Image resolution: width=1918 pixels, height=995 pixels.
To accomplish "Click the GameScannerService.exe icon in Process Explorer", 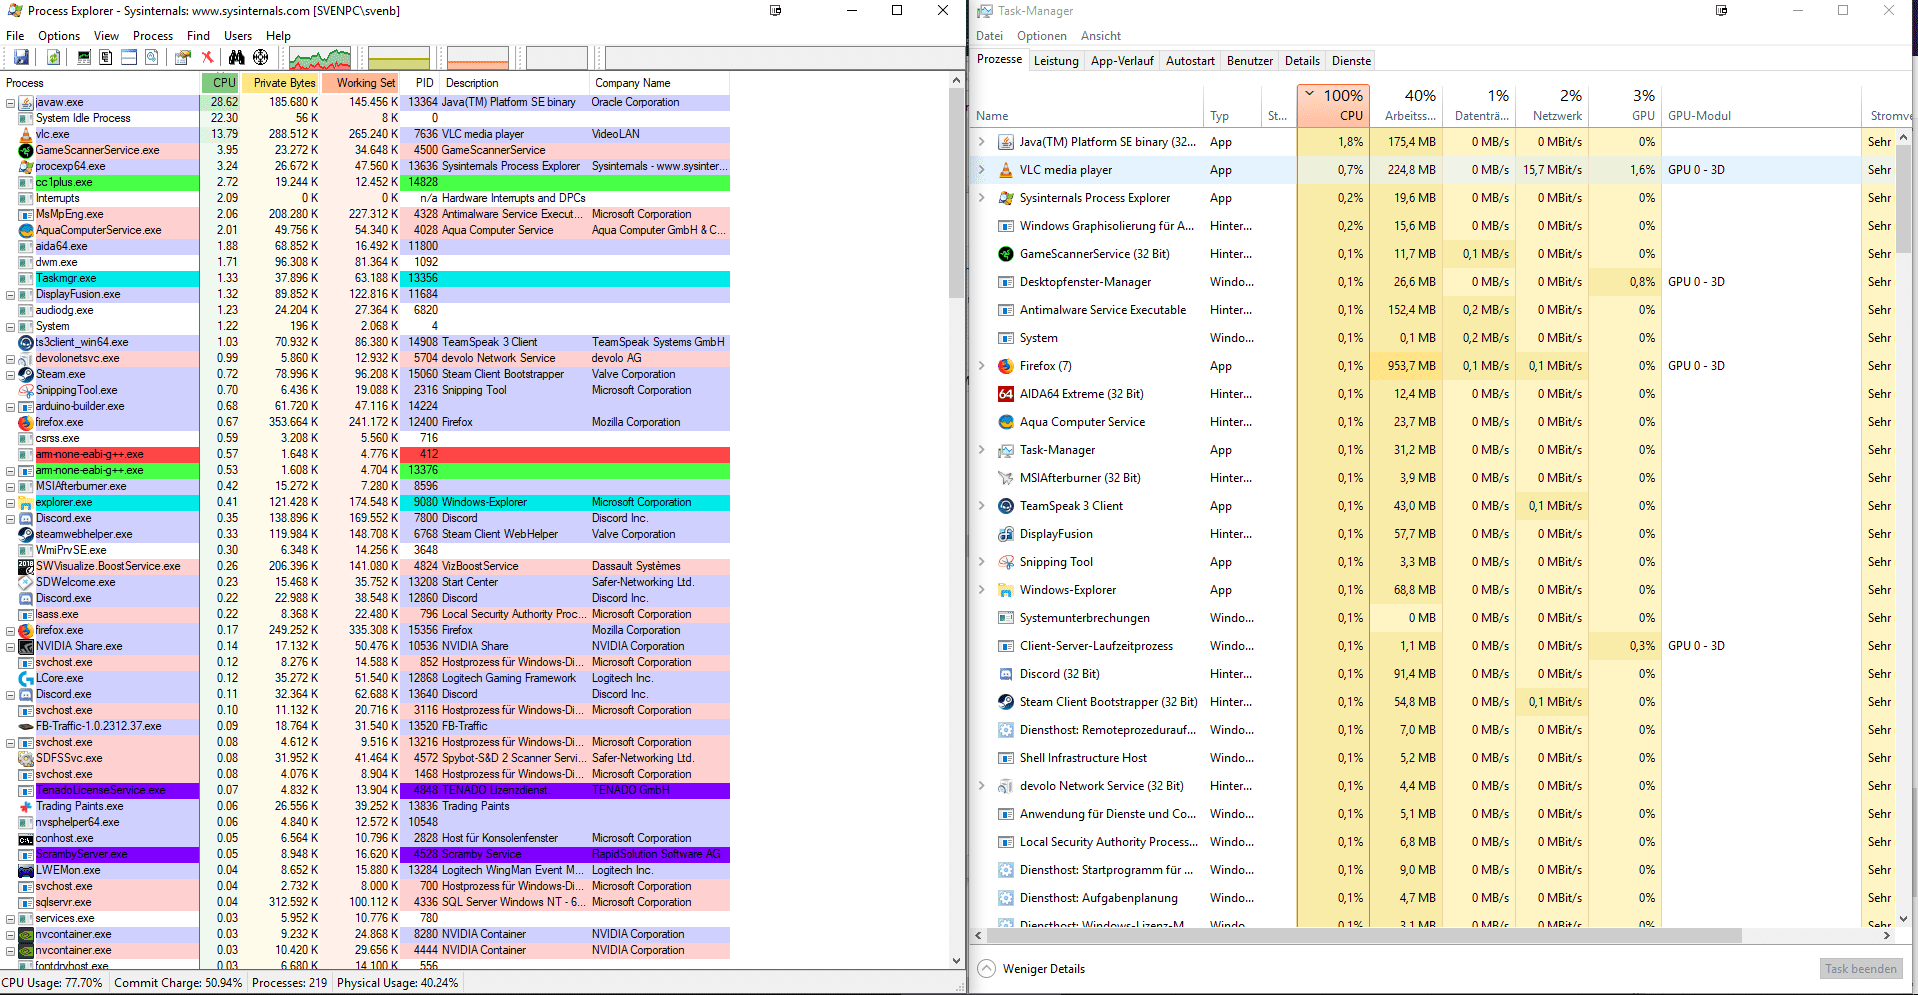I will [26, 150].
